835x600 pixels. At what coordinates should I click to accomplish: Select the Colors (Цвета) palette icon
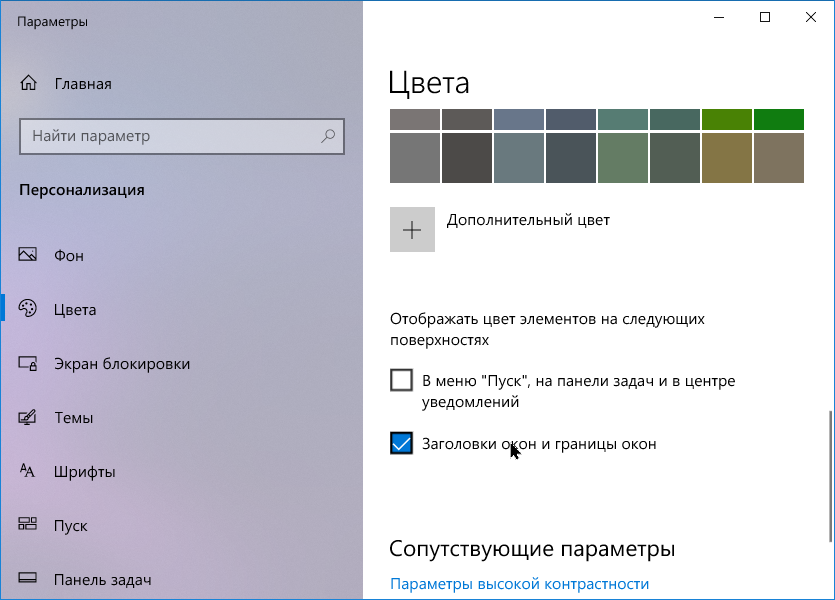[x=28, y=309]
